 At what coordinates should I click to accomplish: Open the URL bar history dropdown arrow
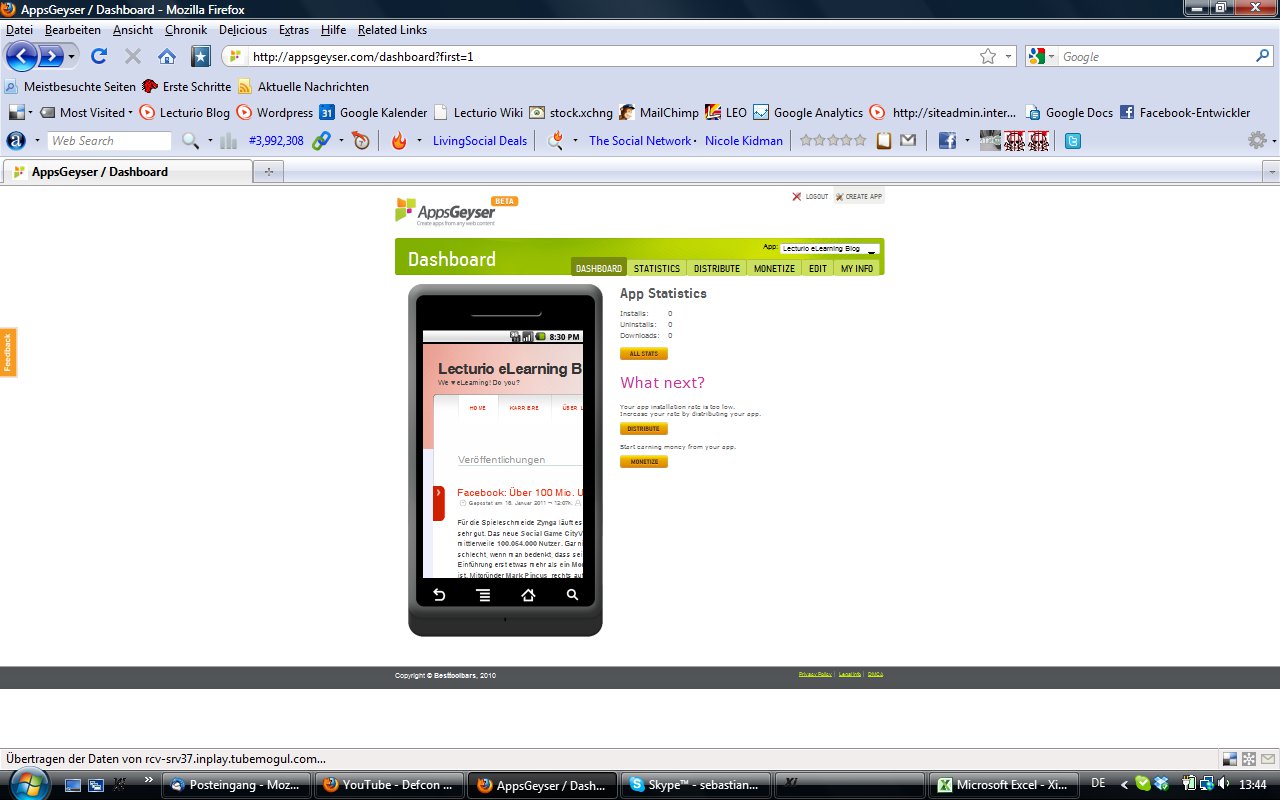[1009, 56]
